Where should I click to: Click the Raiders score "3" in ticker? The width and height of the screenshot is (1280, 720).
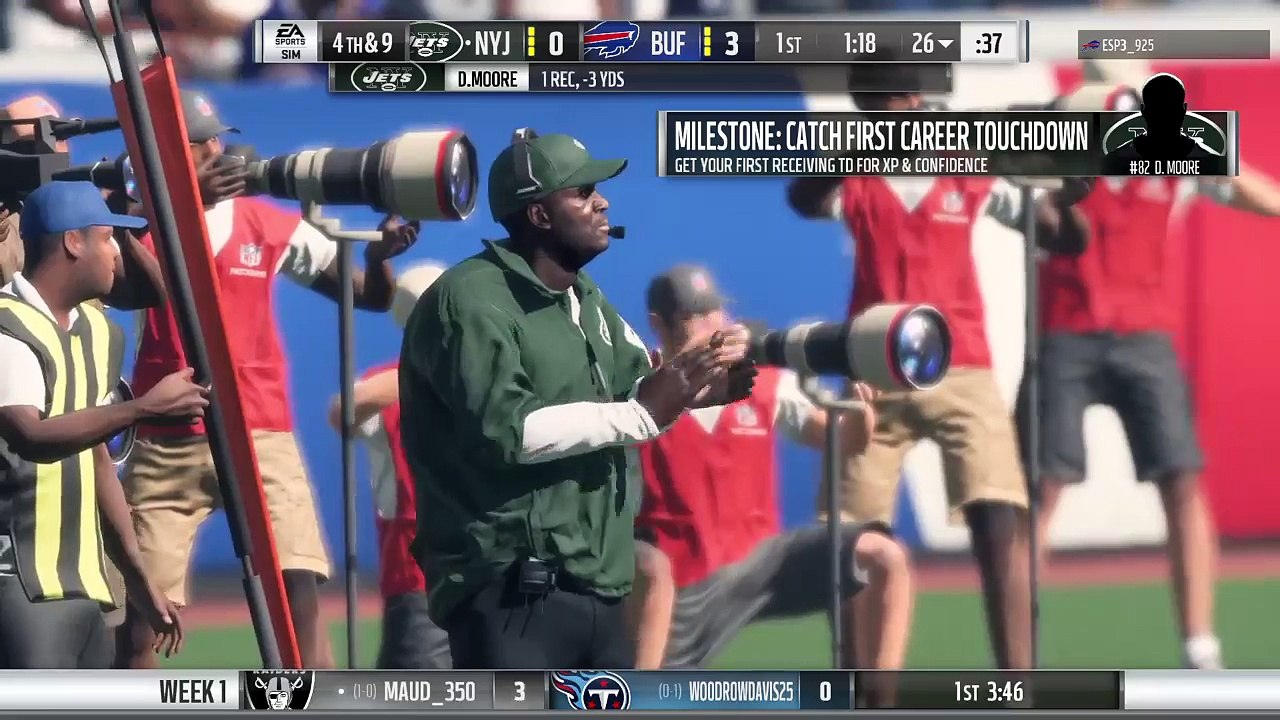tap(519, 692)
